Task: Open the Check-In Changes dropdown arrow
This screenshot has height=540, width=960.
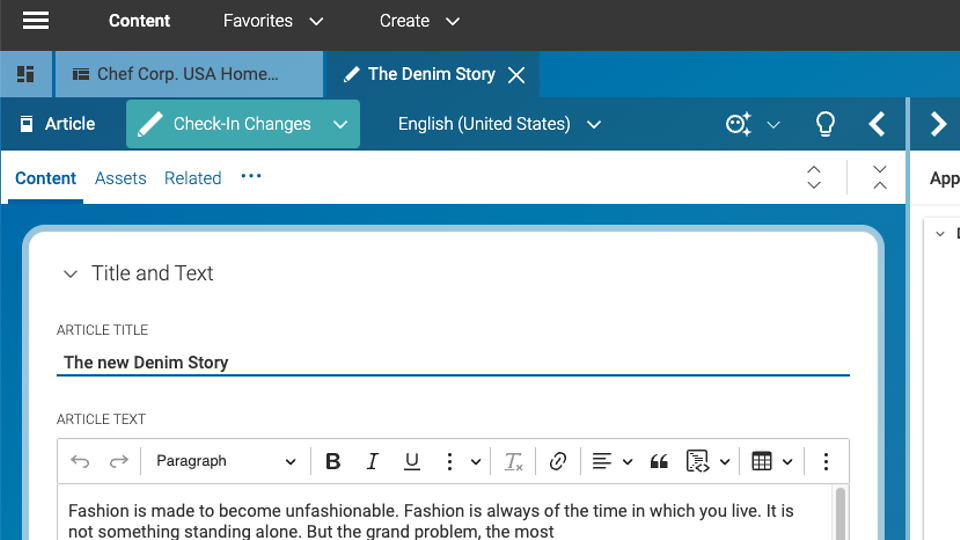Action: [x=340, y=124]
